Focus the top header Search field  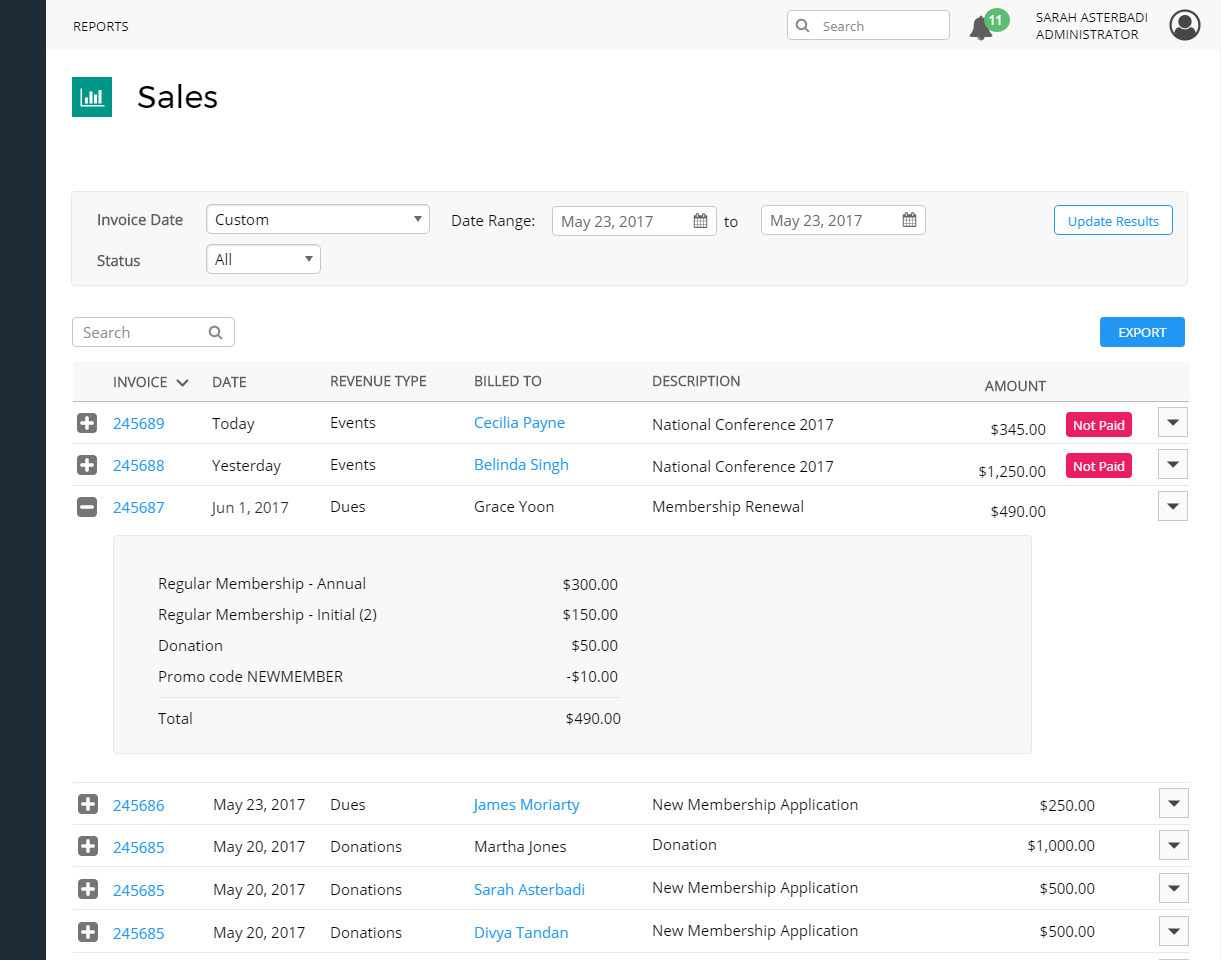868,25
